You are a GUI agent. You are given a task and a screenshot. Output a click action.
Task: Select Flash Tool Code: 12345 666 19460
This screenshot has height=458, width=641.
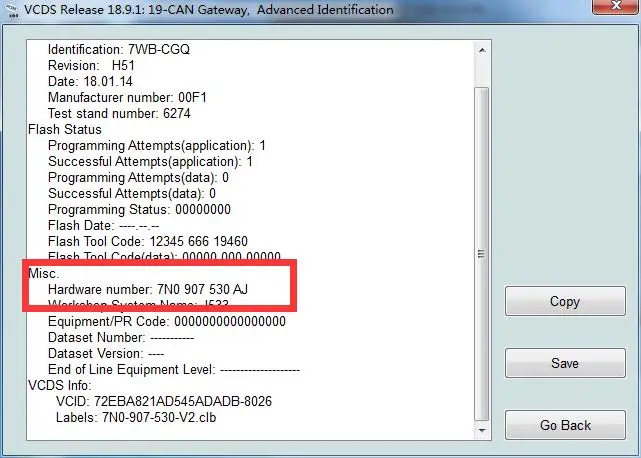coord(148,241)
